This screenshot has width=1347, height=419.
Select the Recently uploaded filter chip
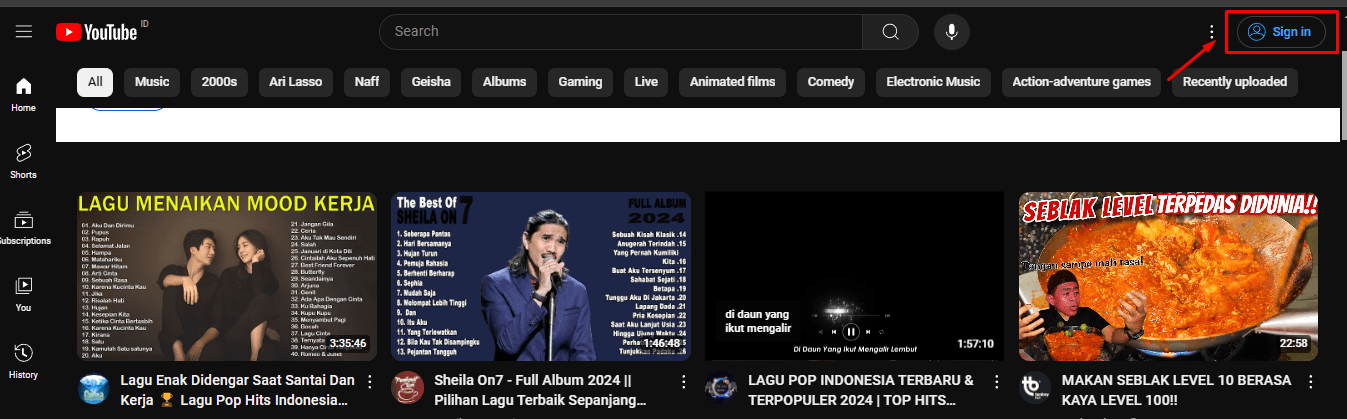1235,82
